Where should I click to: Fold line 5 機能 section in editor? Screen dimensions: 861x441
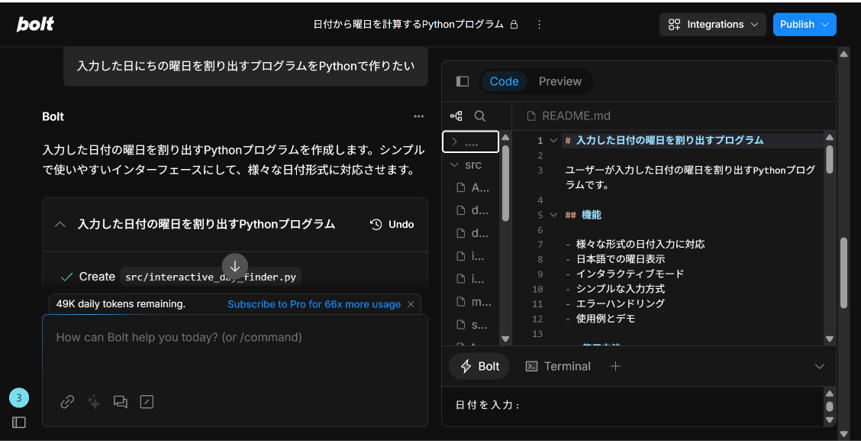[553, 215]
